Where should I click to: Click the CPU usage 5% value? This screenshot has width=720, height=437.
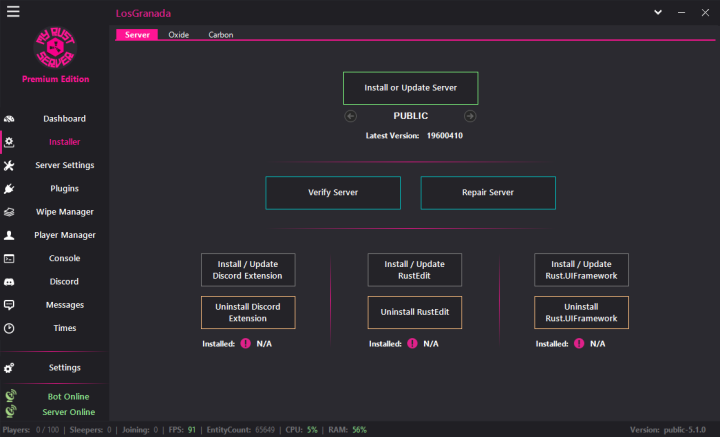312,430
